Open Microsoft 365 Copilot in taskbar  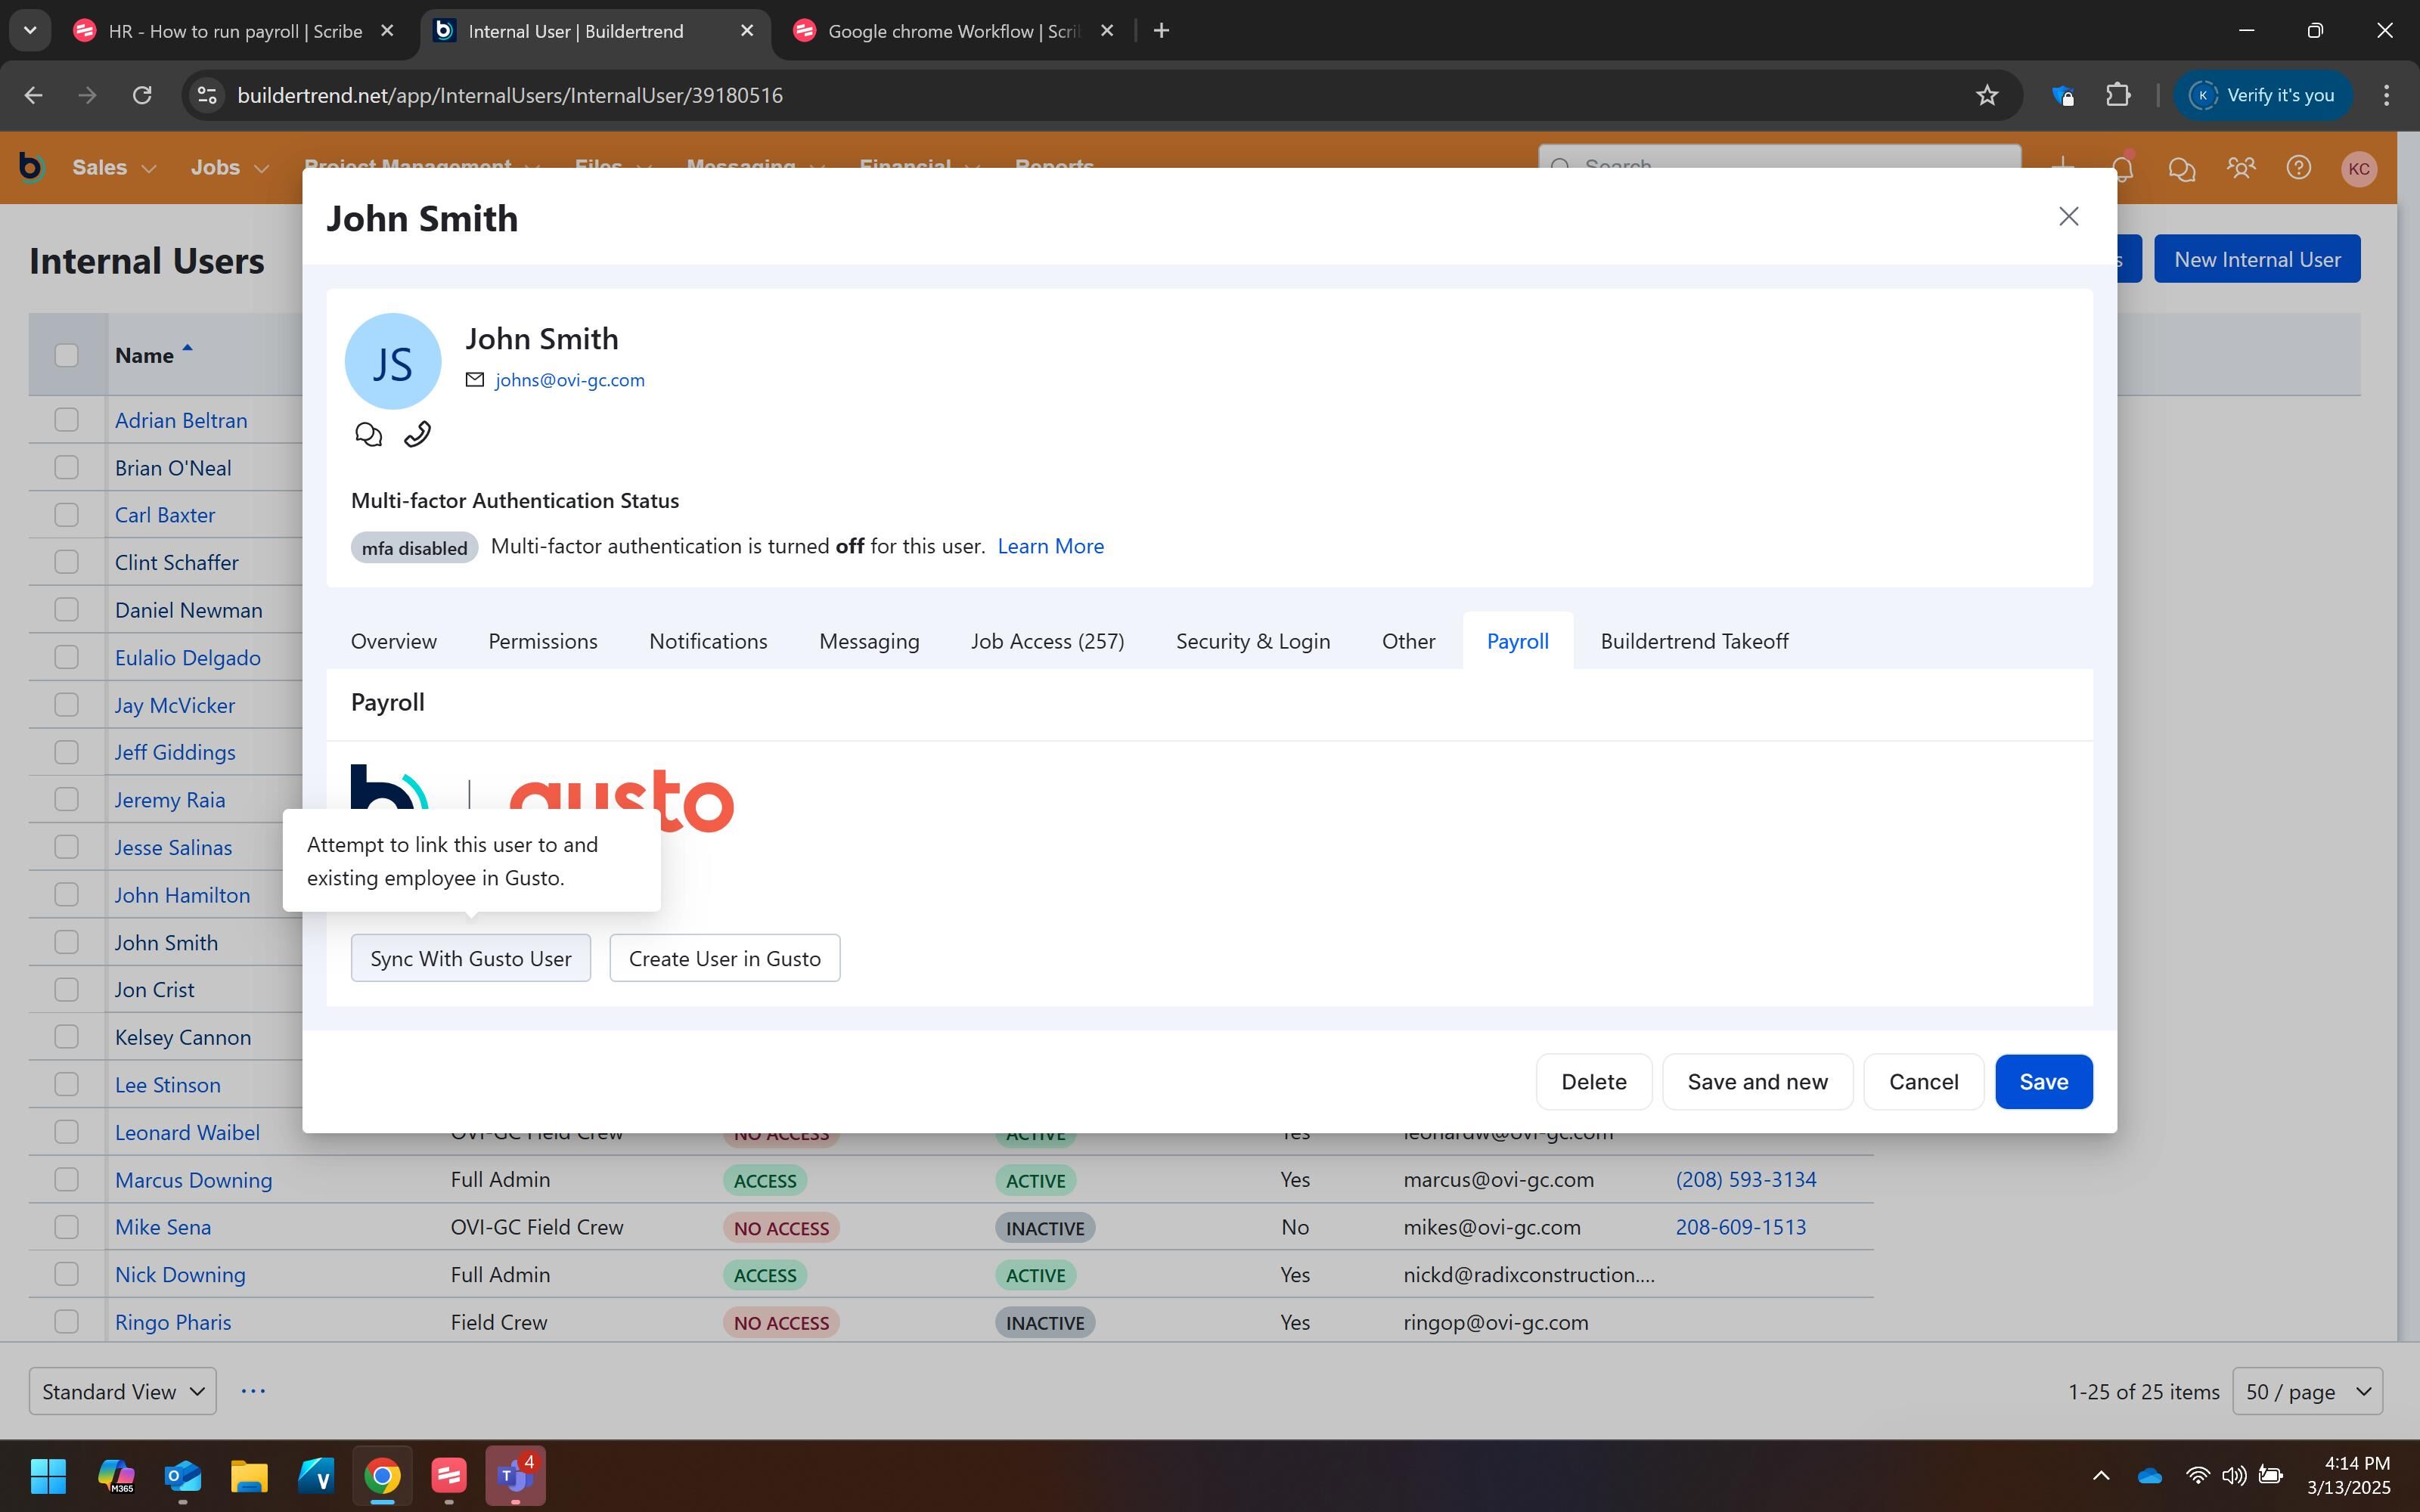116,1476
